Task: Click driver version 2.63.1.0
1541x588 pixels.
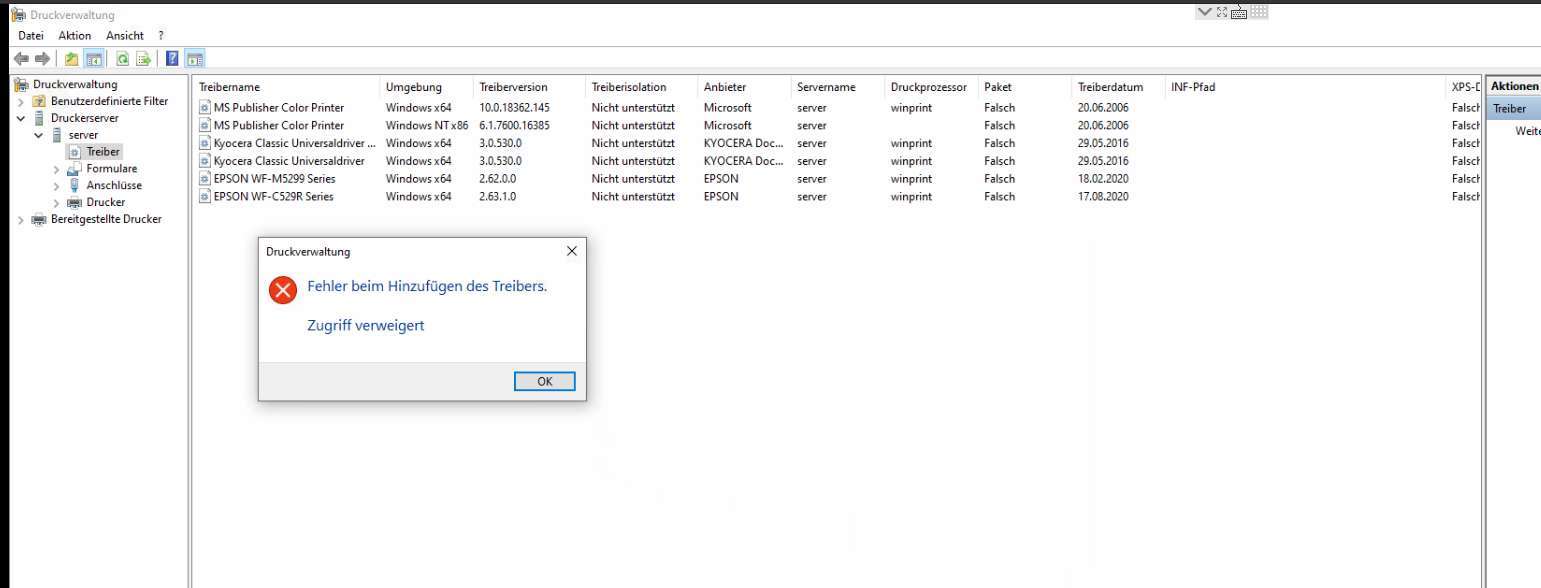Action: (498, 197)
